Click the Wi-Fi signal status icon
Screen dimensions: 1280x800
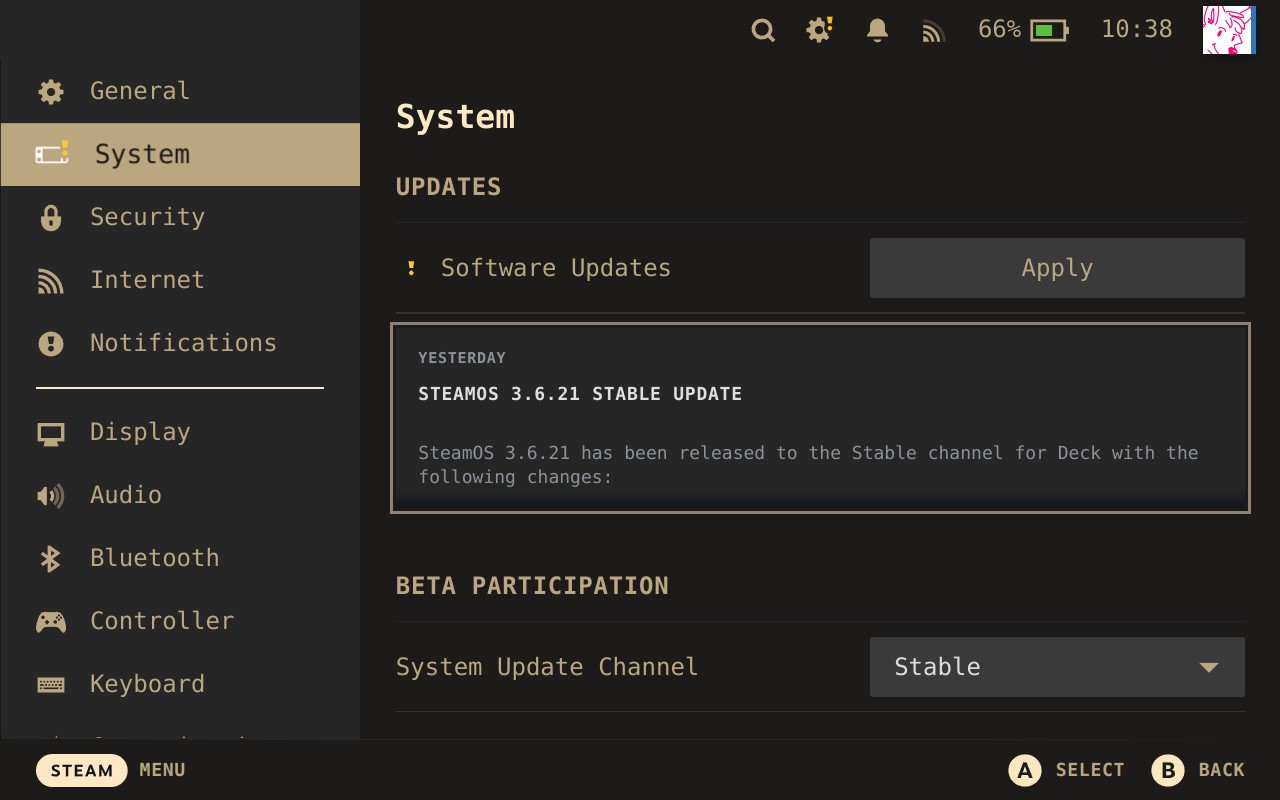(933, 32)
